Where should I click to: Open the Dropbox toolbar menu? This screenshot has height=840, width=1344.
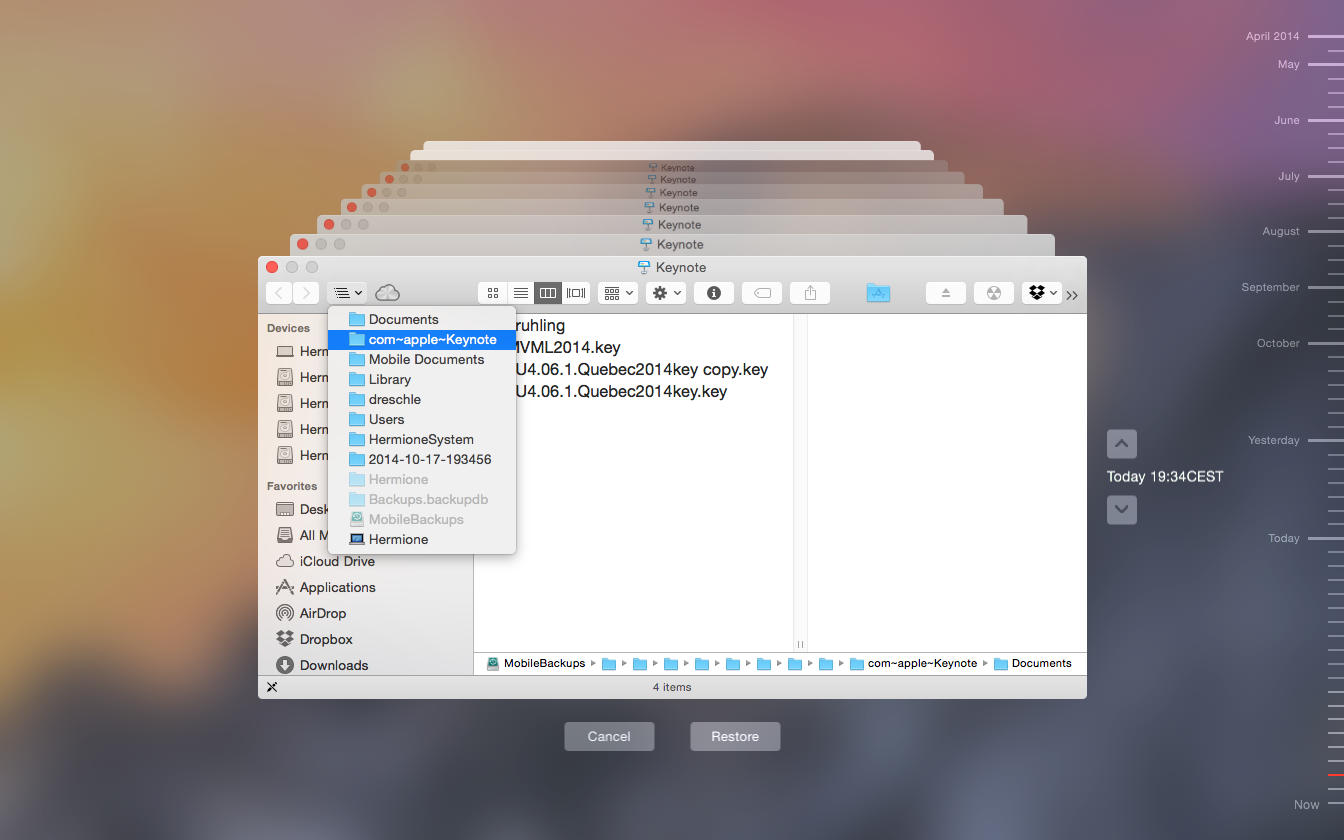tap(1042, 293)
